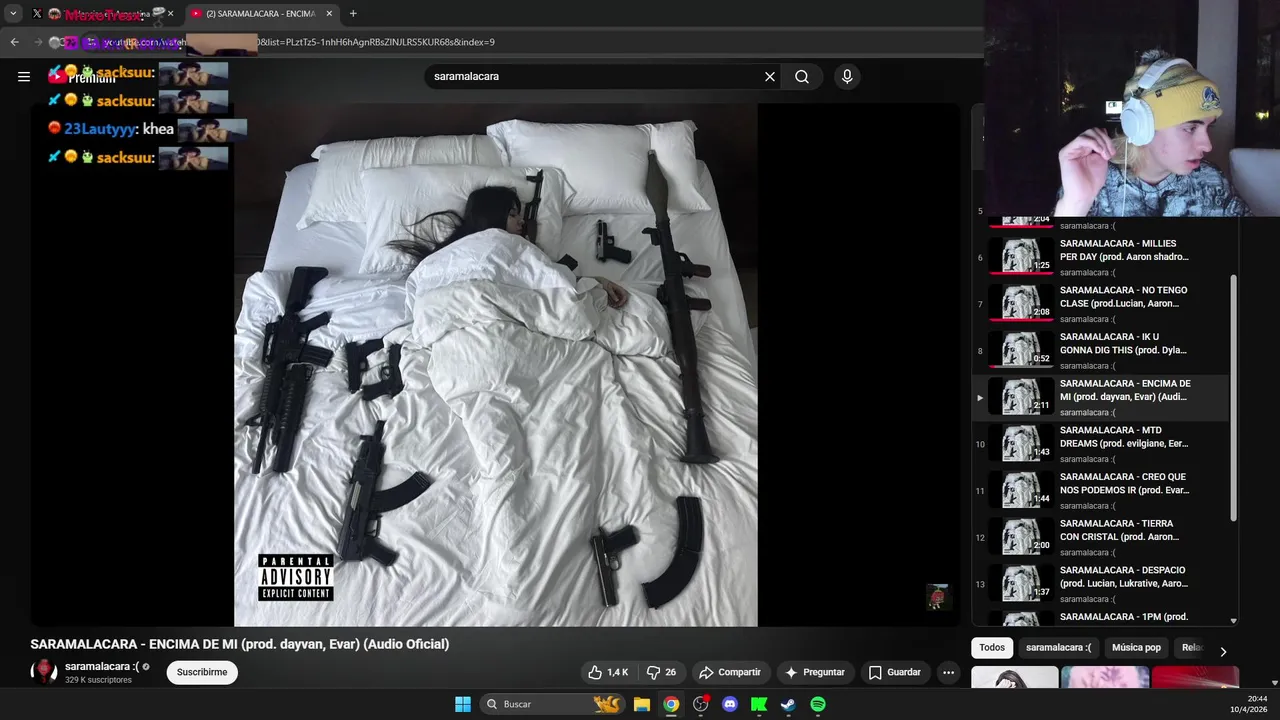This screenshot has width=1280, height=720.
Task: Select the Todos filter chip
Action: tap(992, 648)
